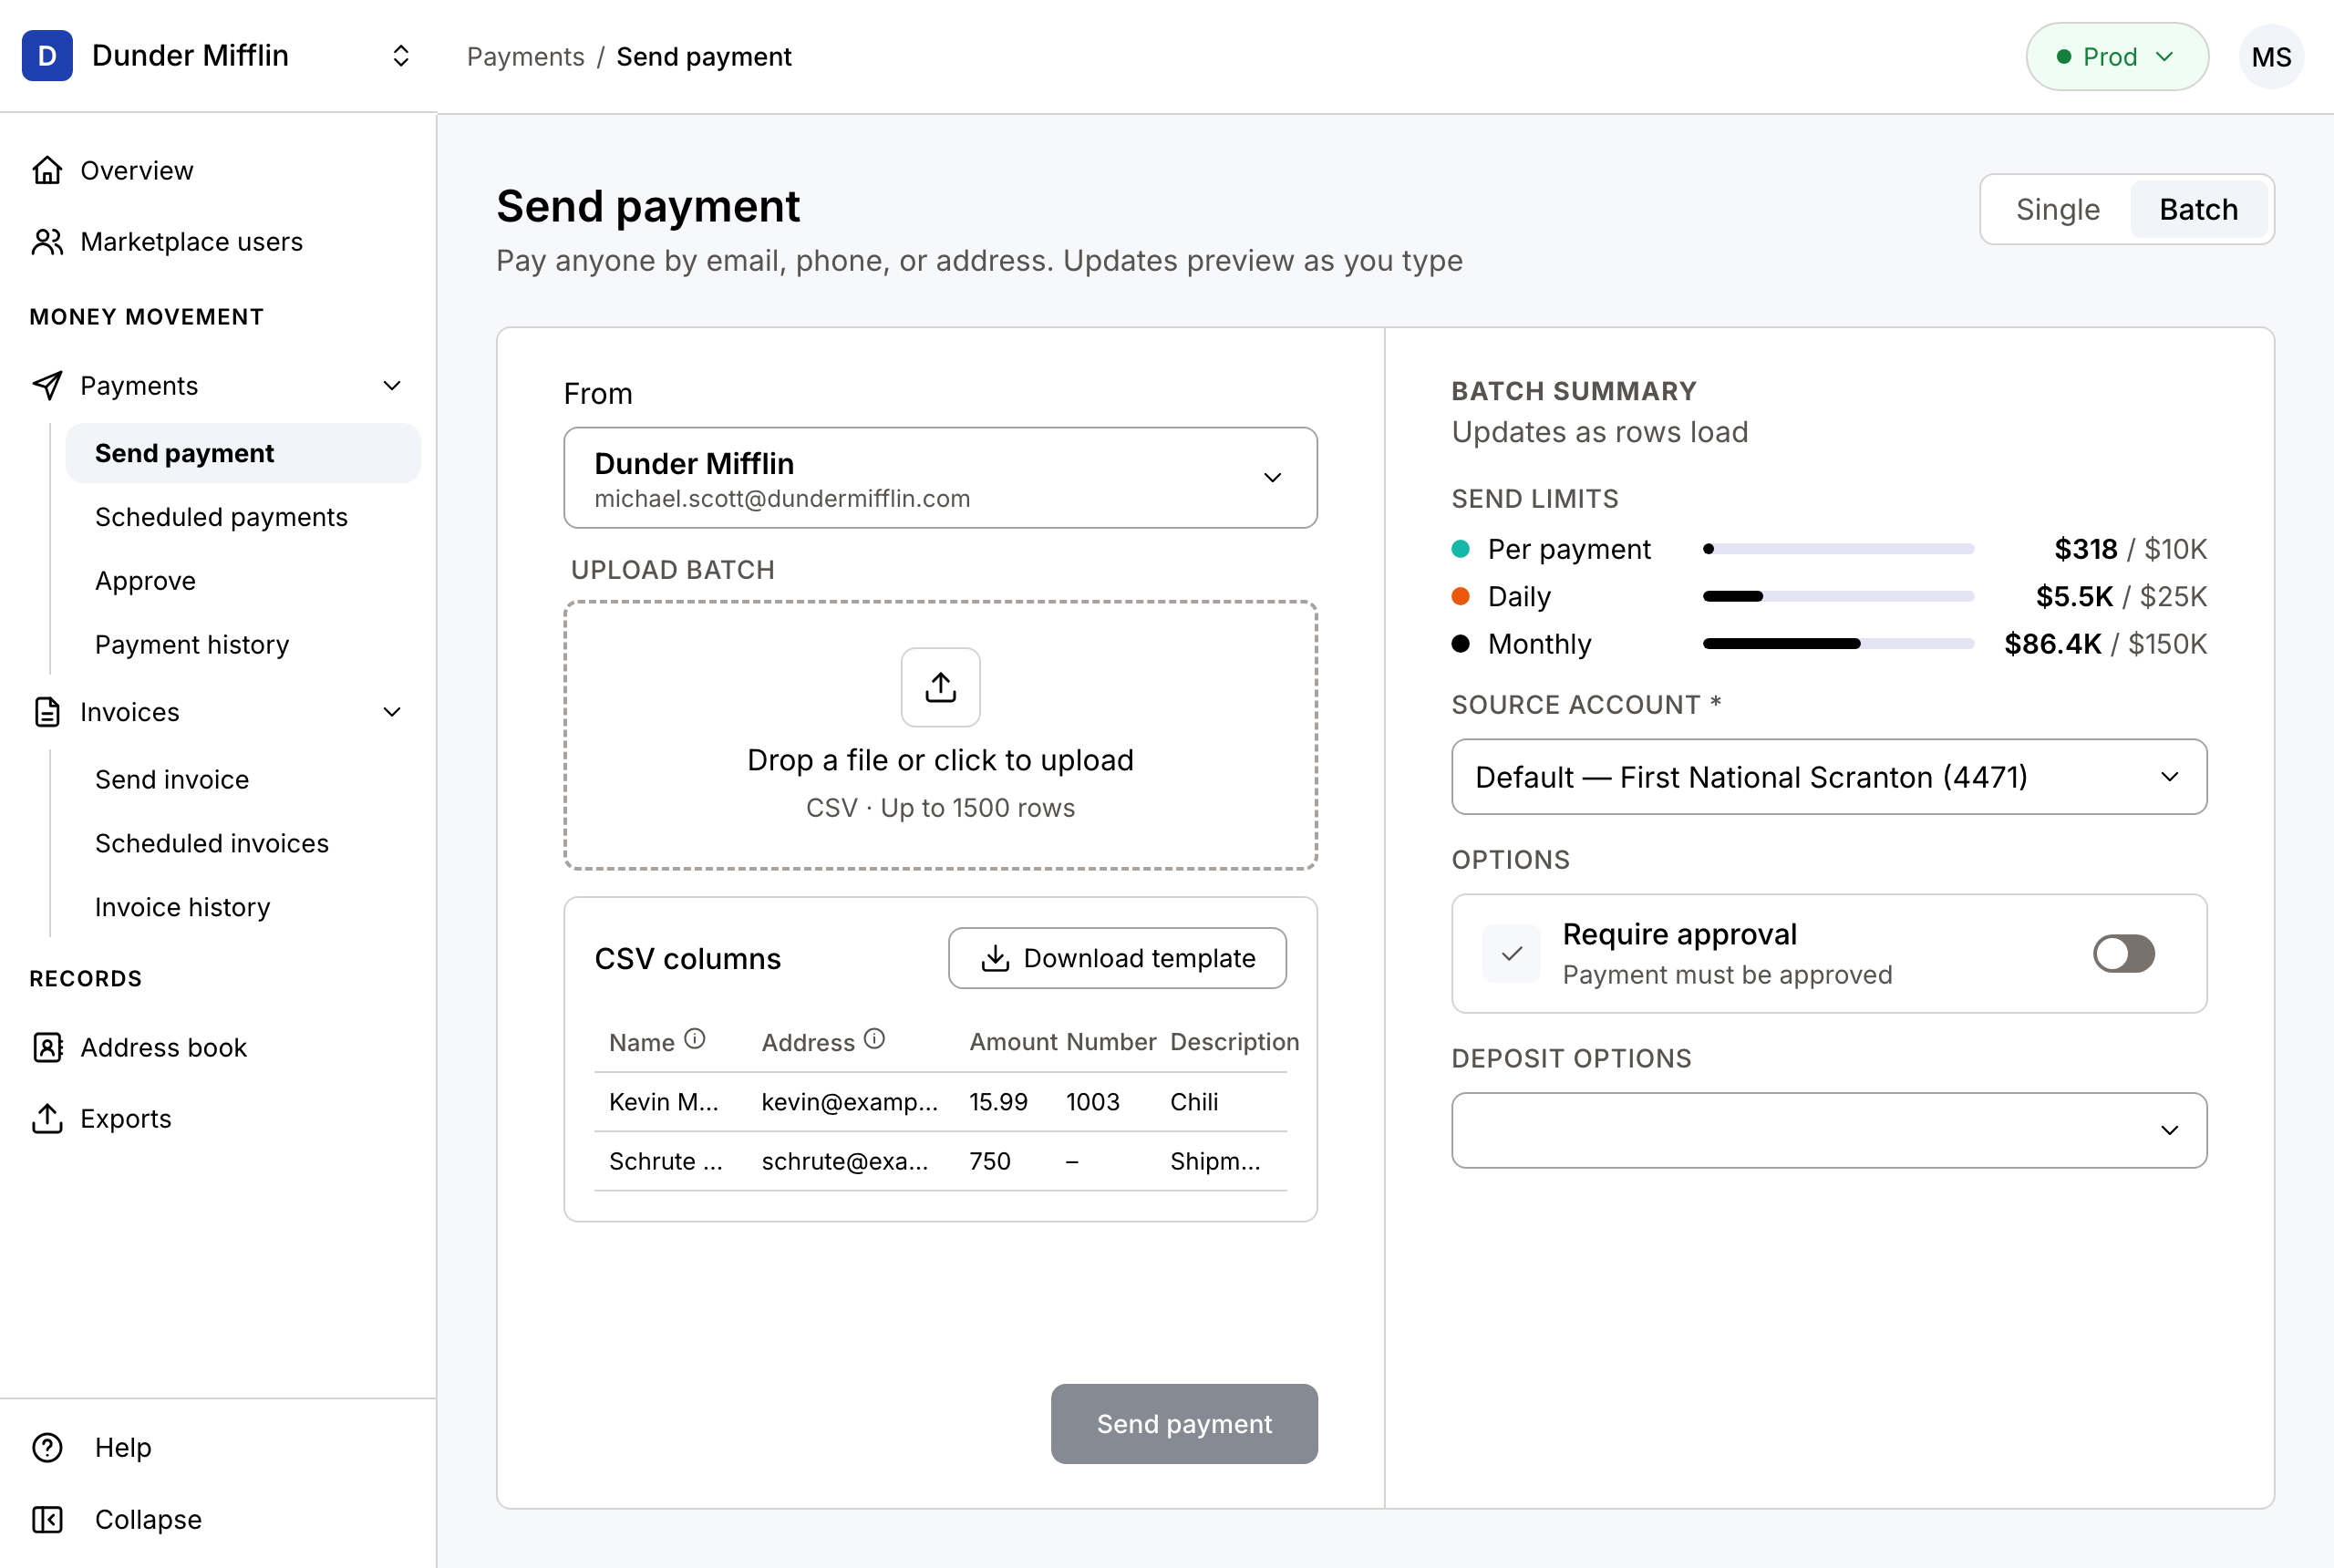Screen dimensions: 2334x1568
Task: Click the Send payment submit button
Action: tap(1184, 1424)
